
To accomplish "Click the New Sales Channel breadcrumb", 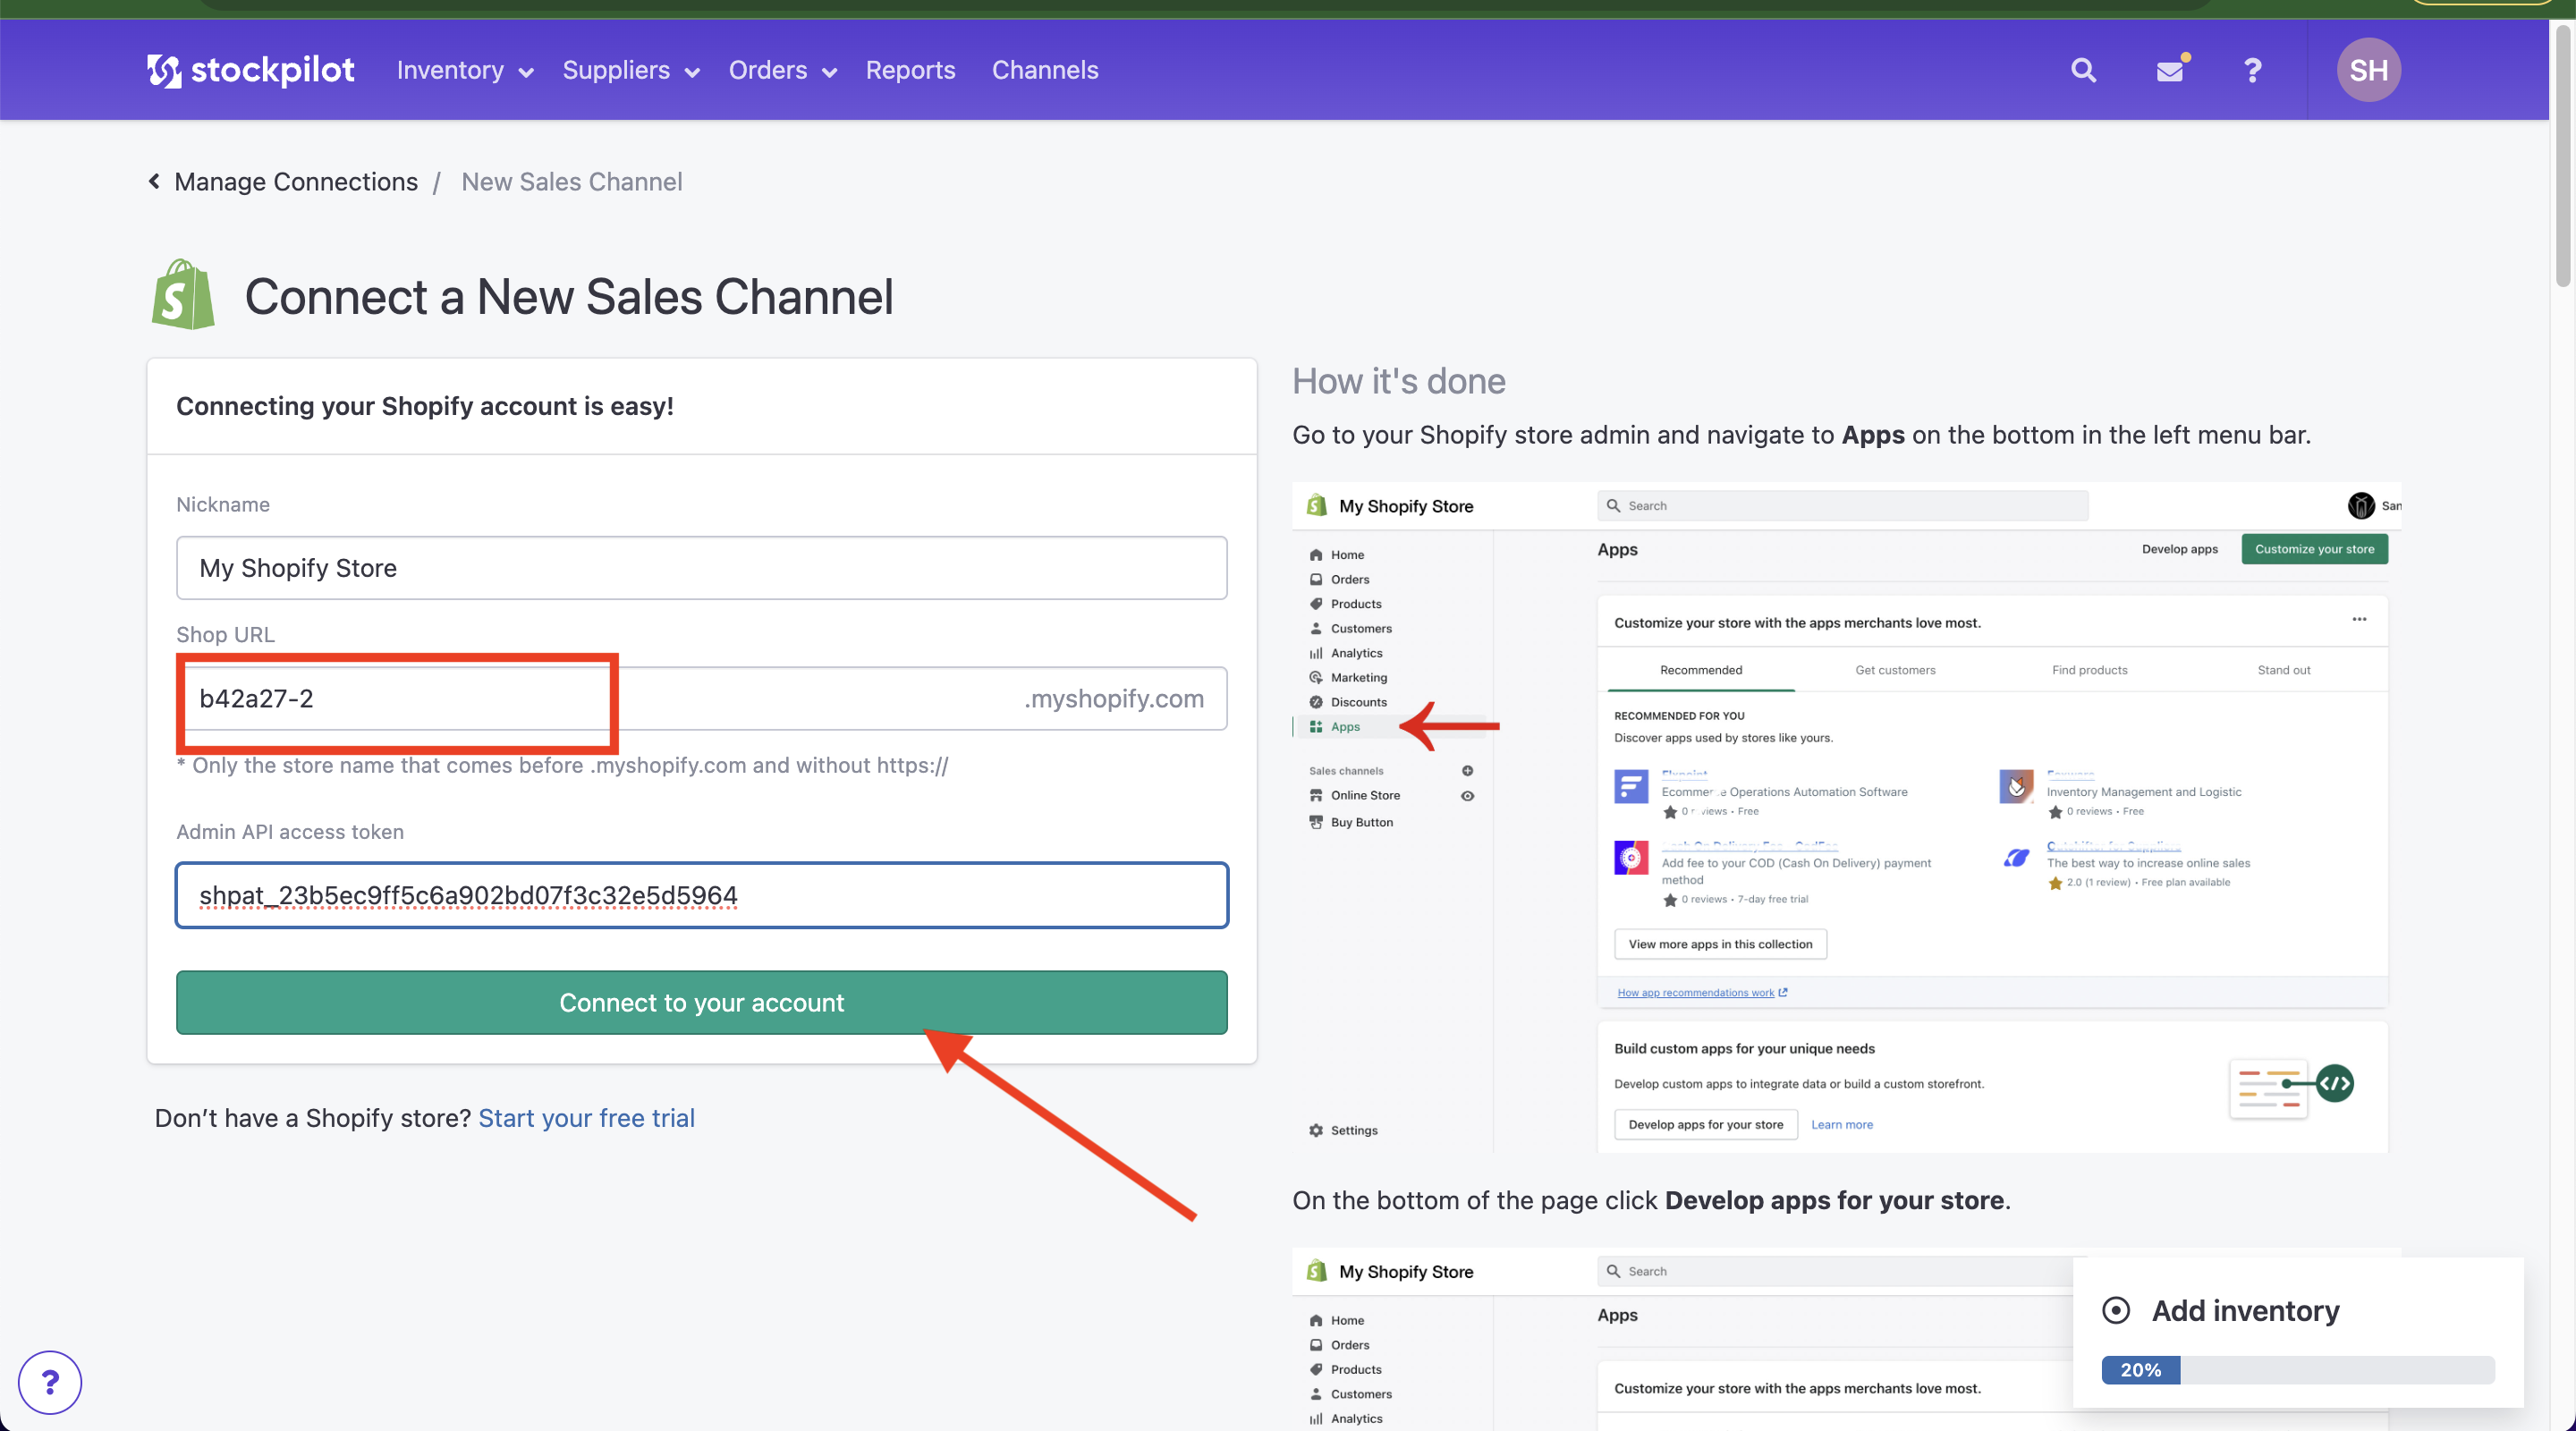I will [x=571, y=182].
